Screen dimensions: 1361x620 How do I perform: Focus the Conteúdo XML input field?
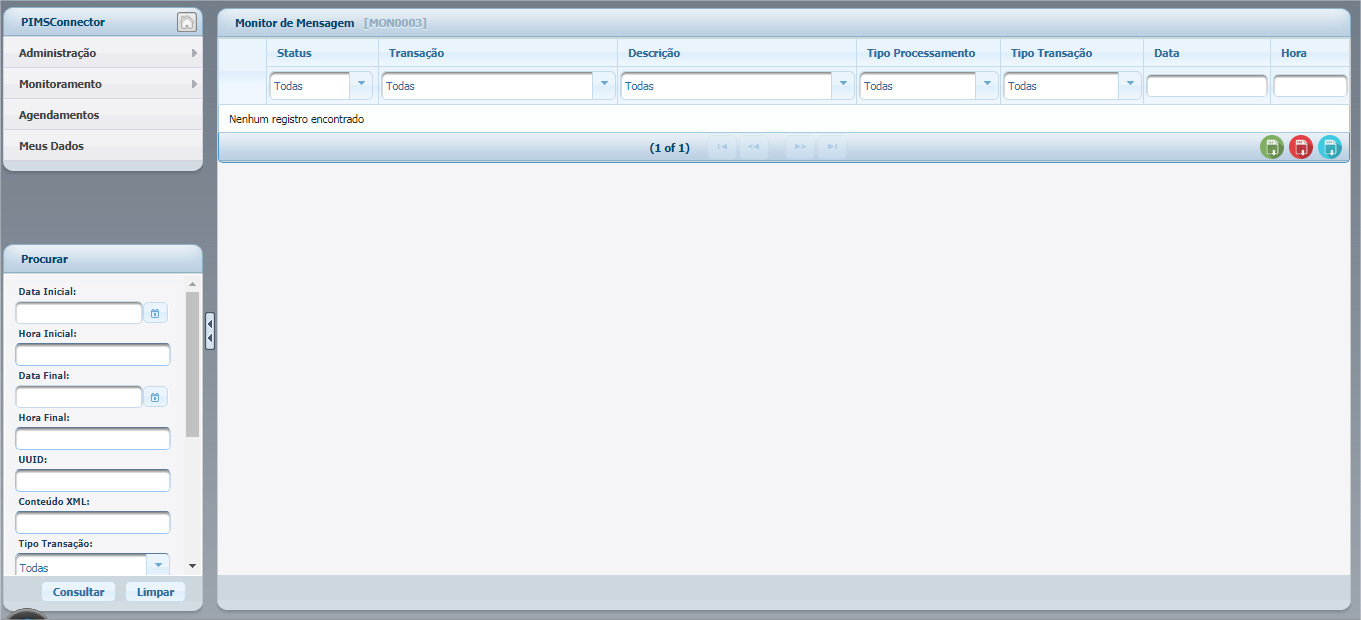93,523
